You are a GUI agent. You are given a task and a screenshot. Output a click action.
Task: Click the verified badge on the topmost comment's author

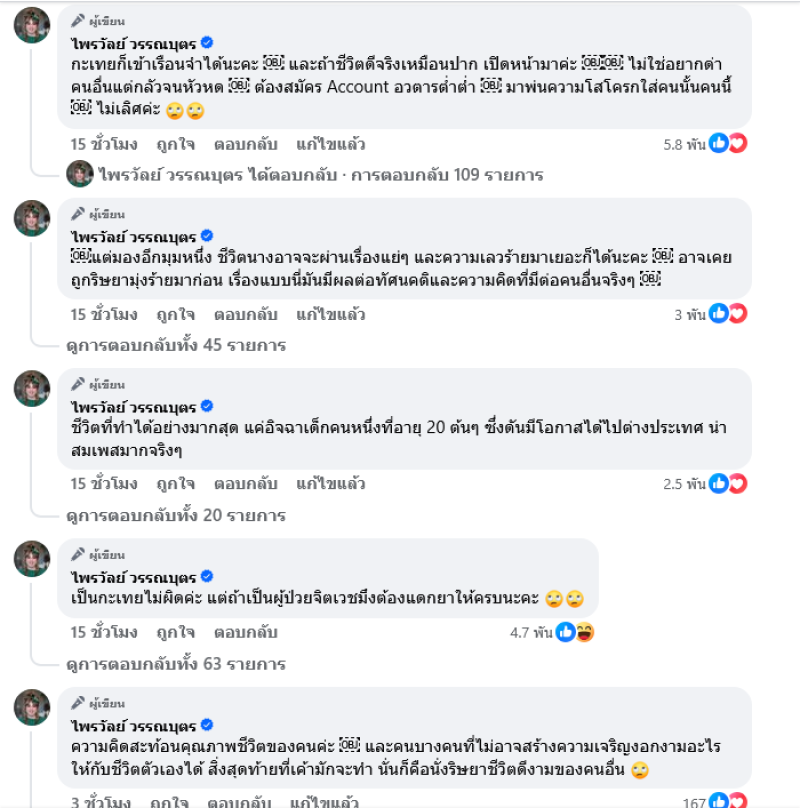[207, 42]
